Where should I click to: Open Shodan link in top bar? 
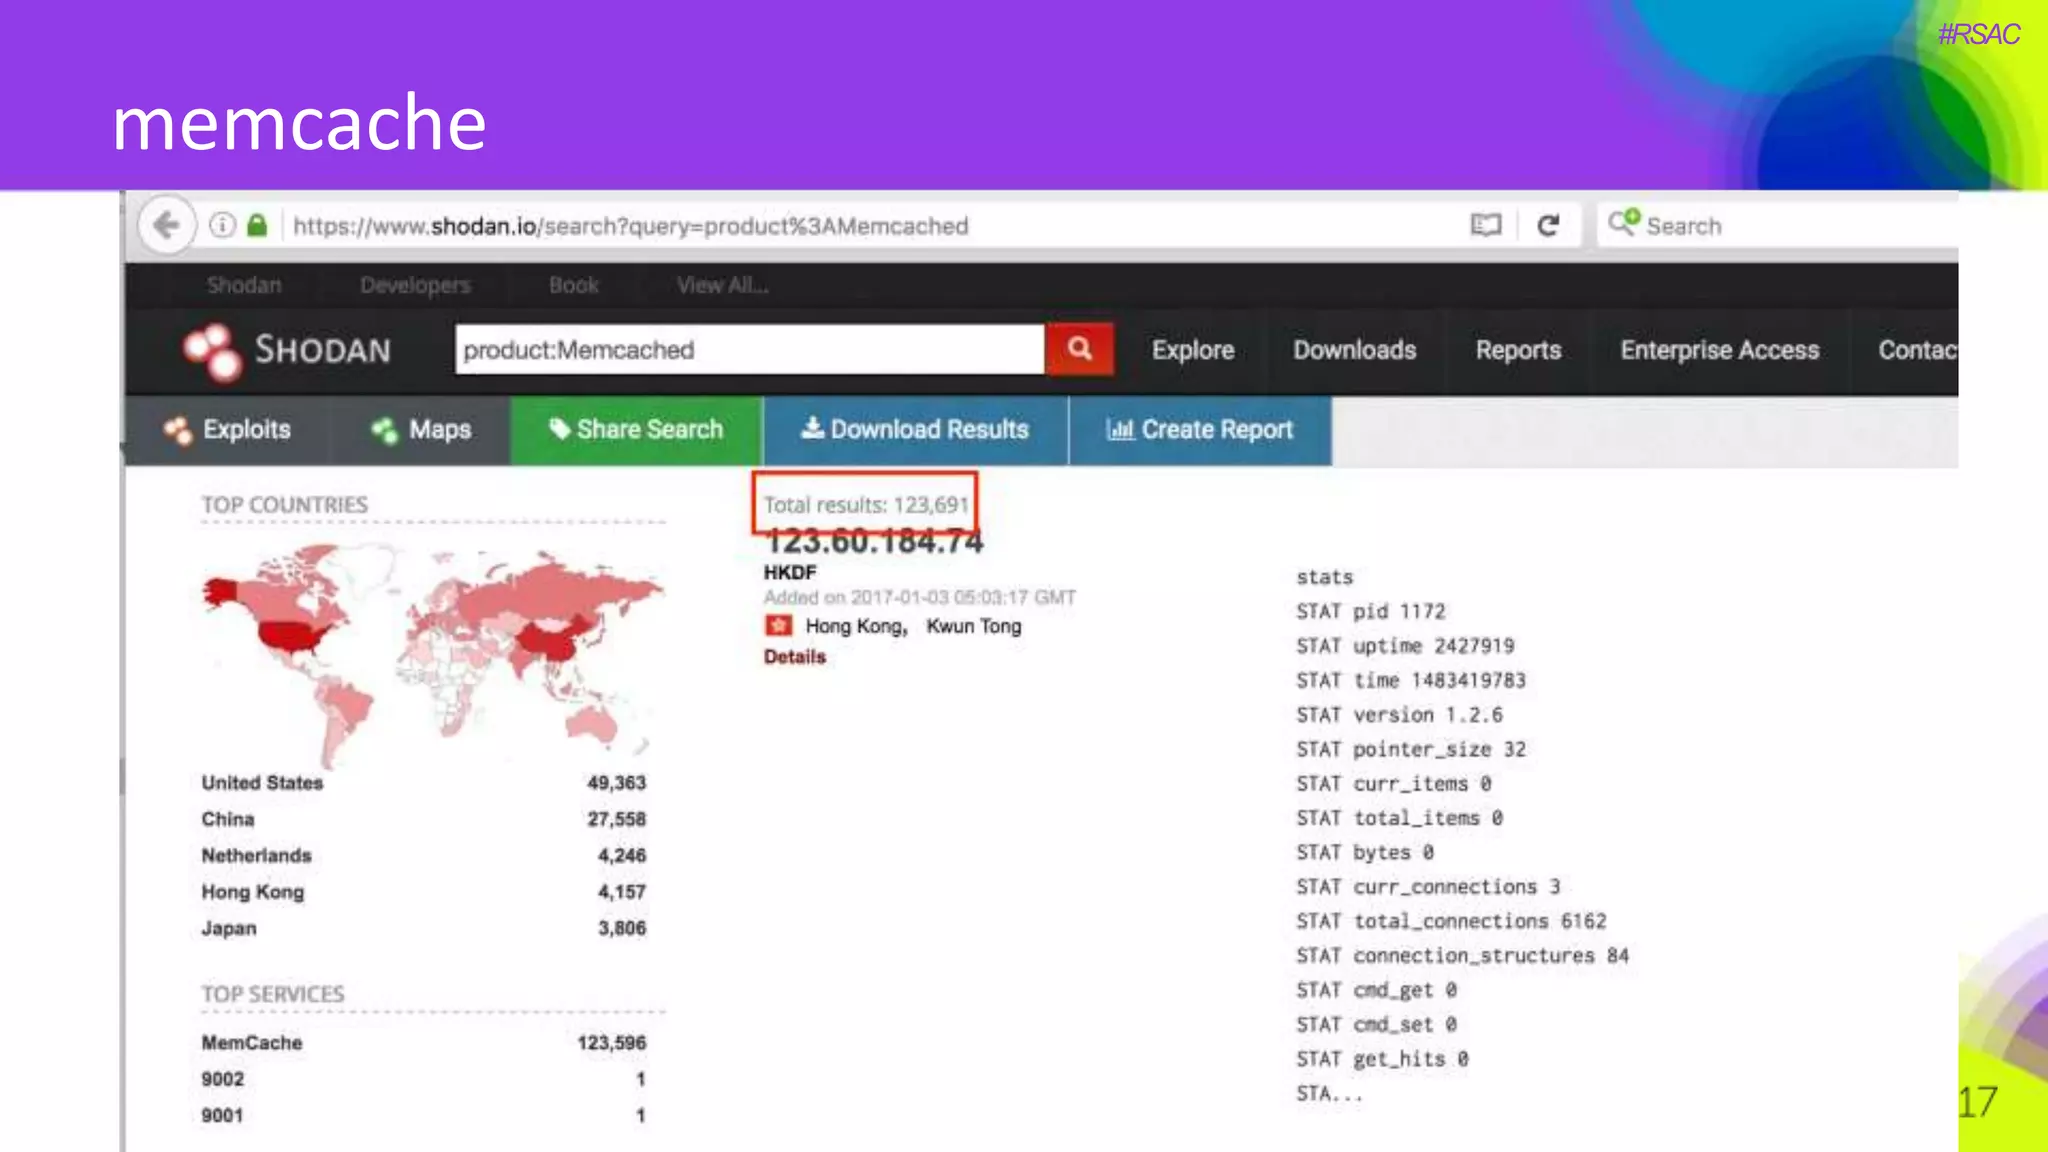point(244,285)
